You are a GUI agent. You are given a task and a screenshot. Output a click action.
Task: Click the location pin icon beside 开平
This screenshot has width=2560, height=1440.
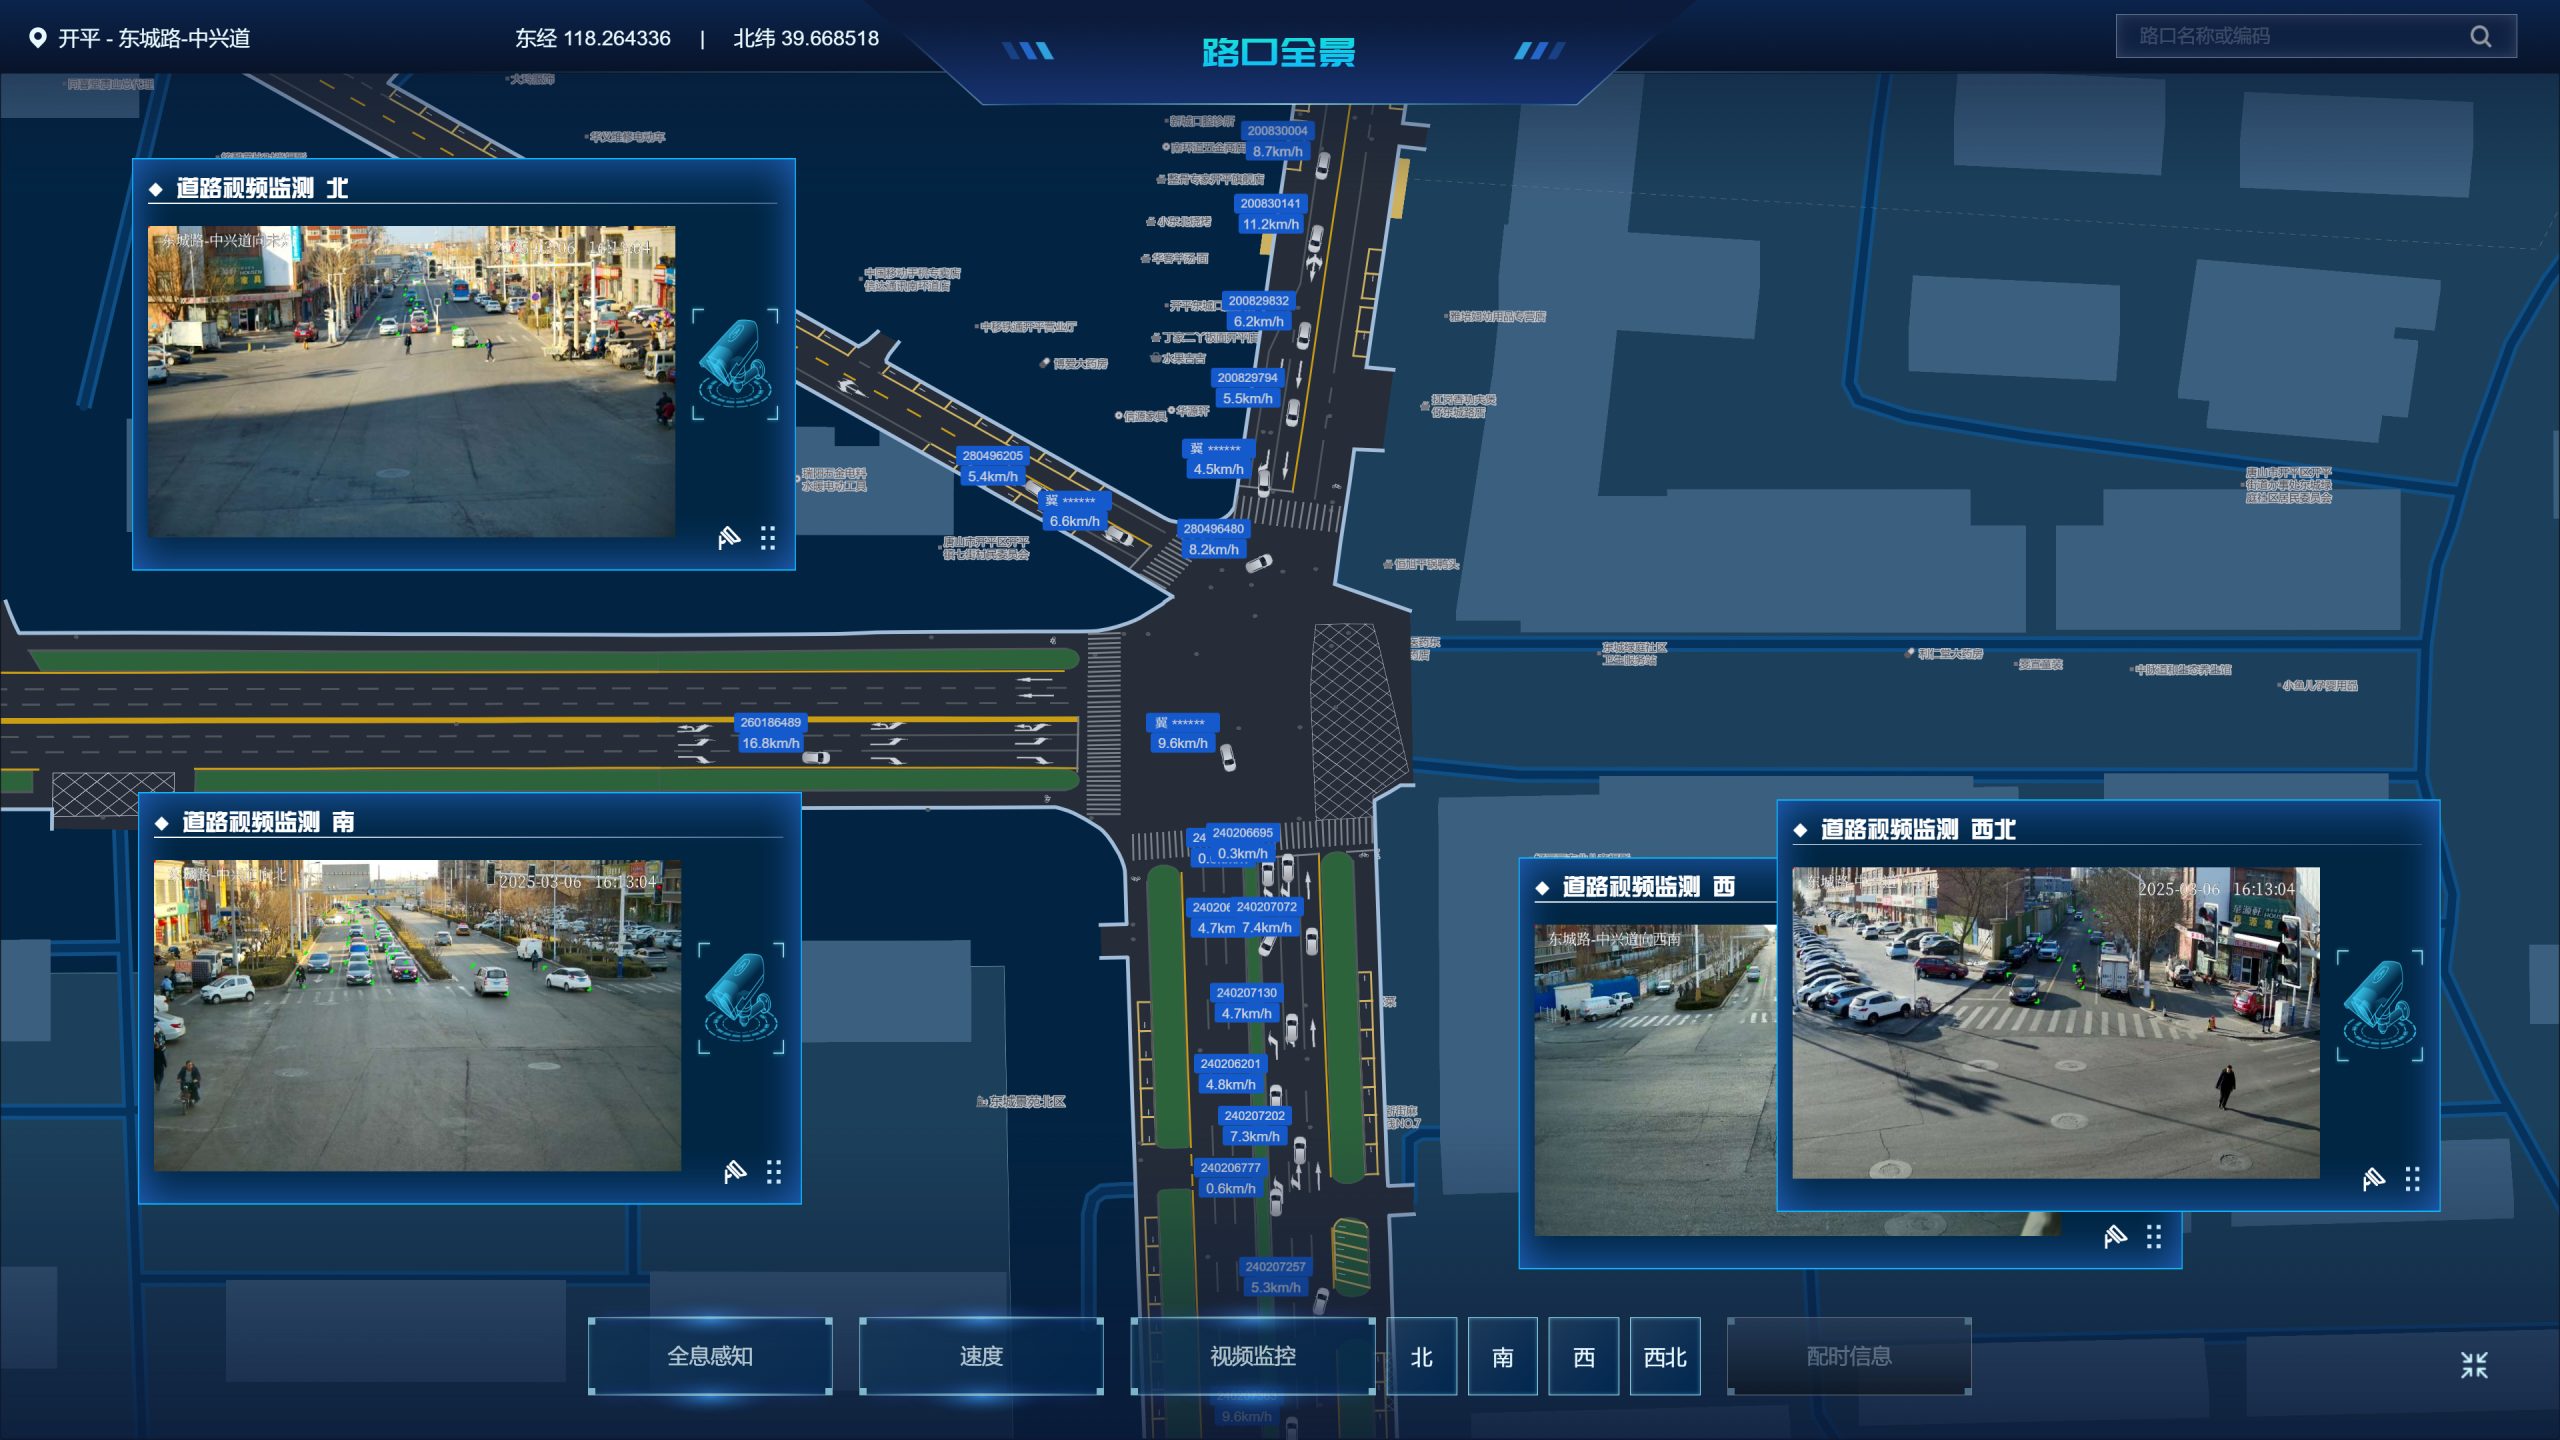tap(37, 38)
